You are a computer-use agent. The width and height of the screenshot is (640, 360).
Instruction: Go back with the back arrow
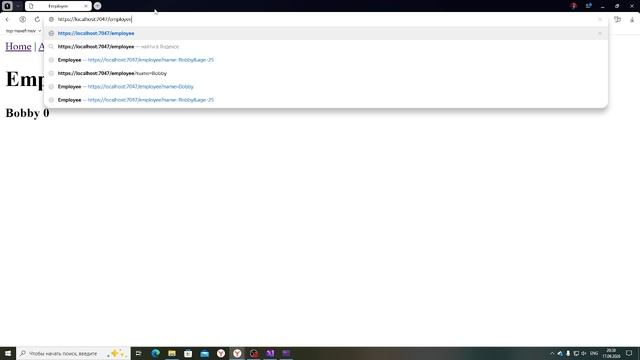click(7, 19)
